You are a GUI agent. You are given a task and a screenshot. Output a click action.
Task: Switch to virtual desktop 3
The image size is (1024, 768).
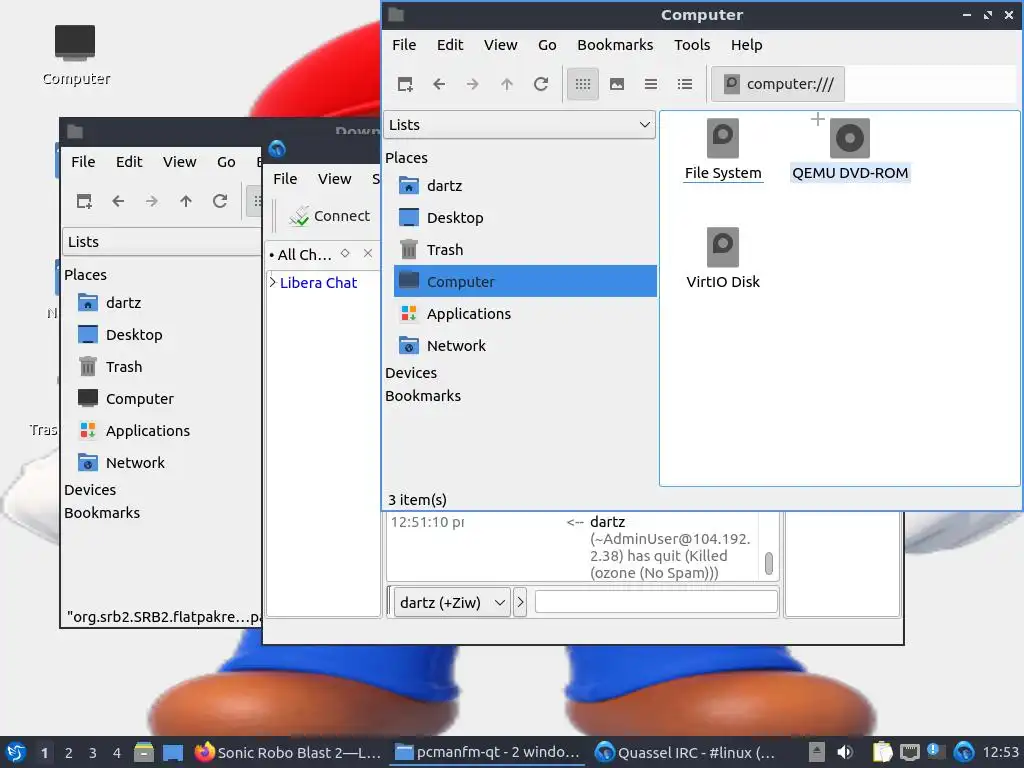pyautogui.click(x=93, y=753)
